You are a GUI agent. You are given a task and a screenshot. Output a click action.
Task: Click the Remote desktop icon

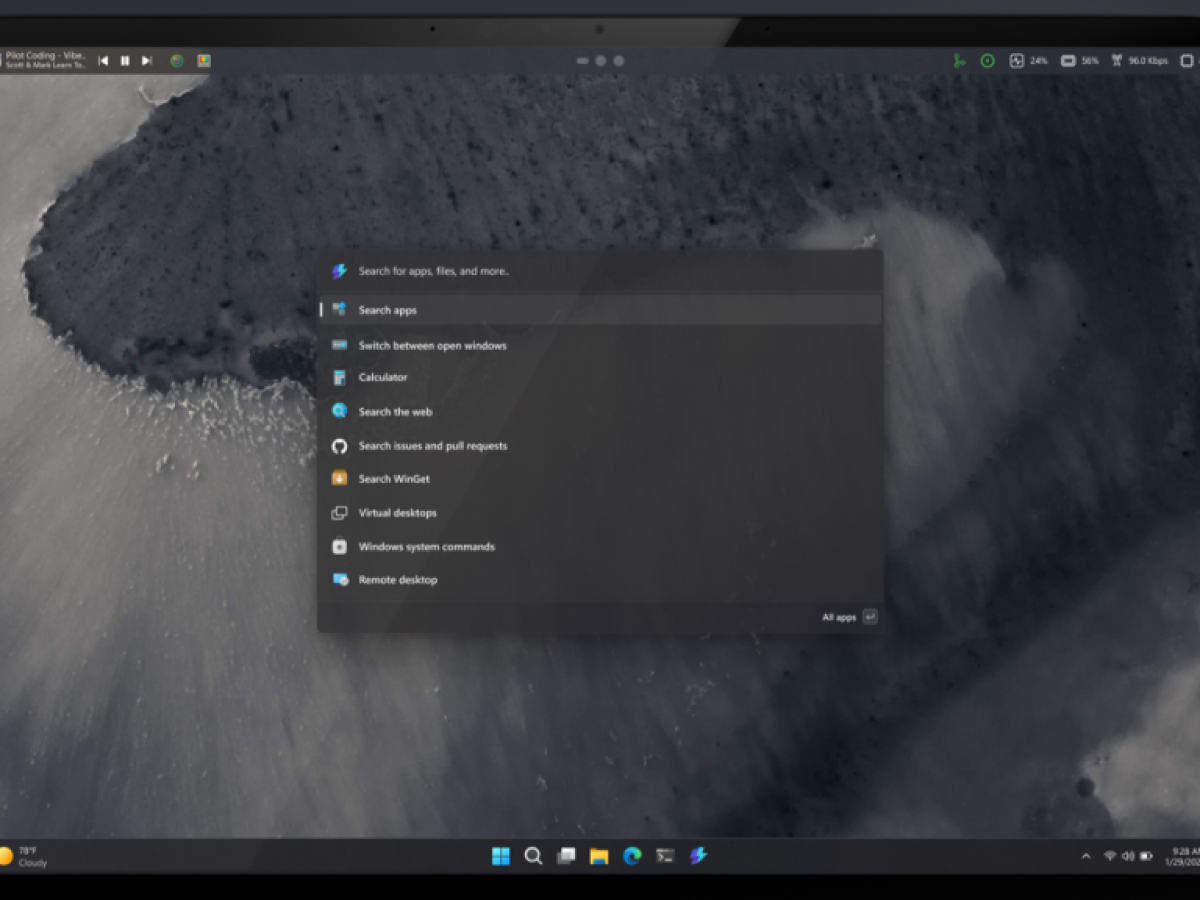339,580
